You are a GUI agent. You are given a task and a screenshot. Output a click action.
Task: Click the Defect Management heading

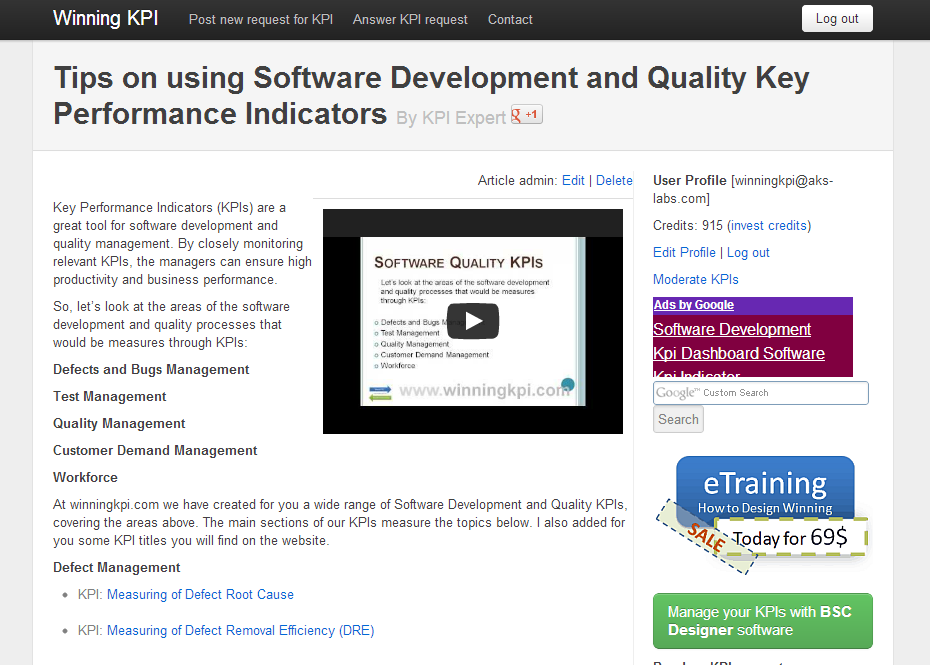(116, 568)
